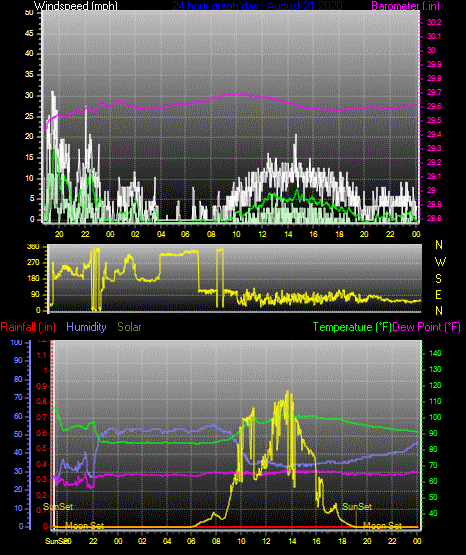
Task: Select the 130 °F temperature scale value
Action: click(435, 369)
